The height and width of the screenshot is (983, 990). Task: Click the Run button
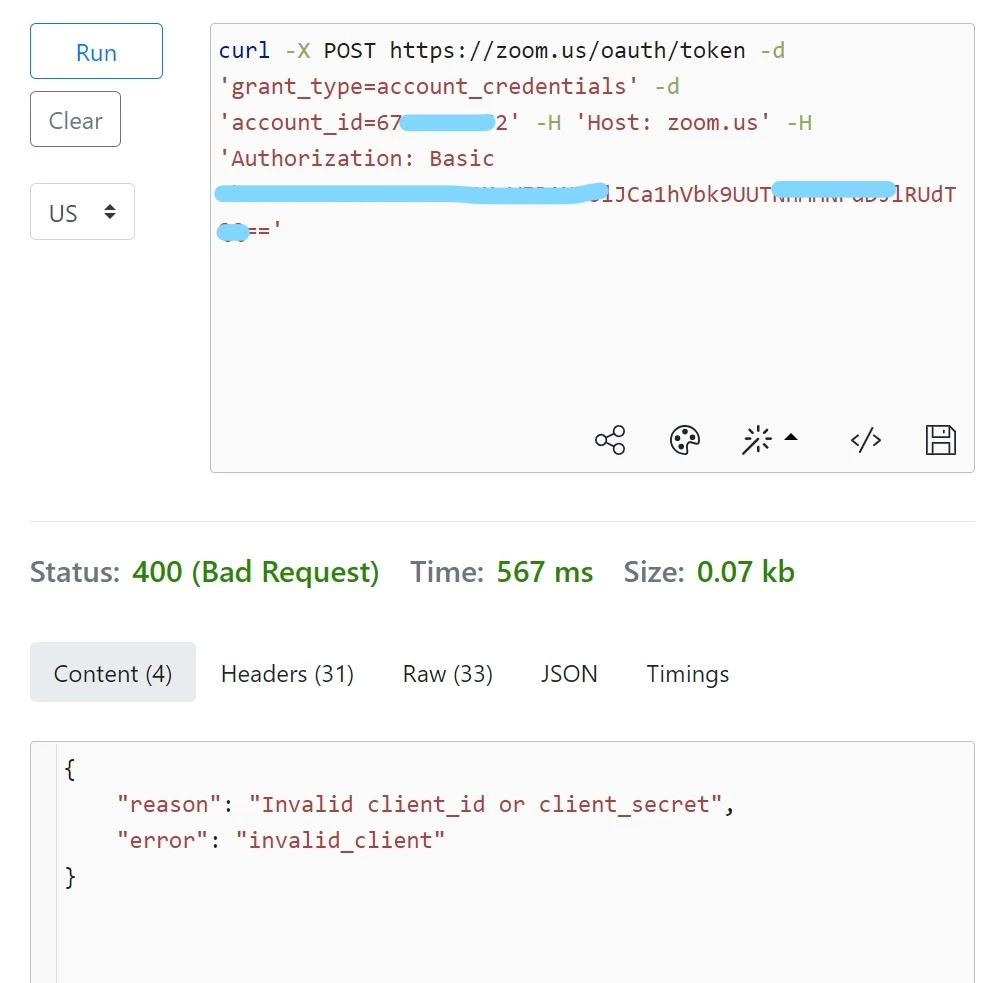click(96, 51)
